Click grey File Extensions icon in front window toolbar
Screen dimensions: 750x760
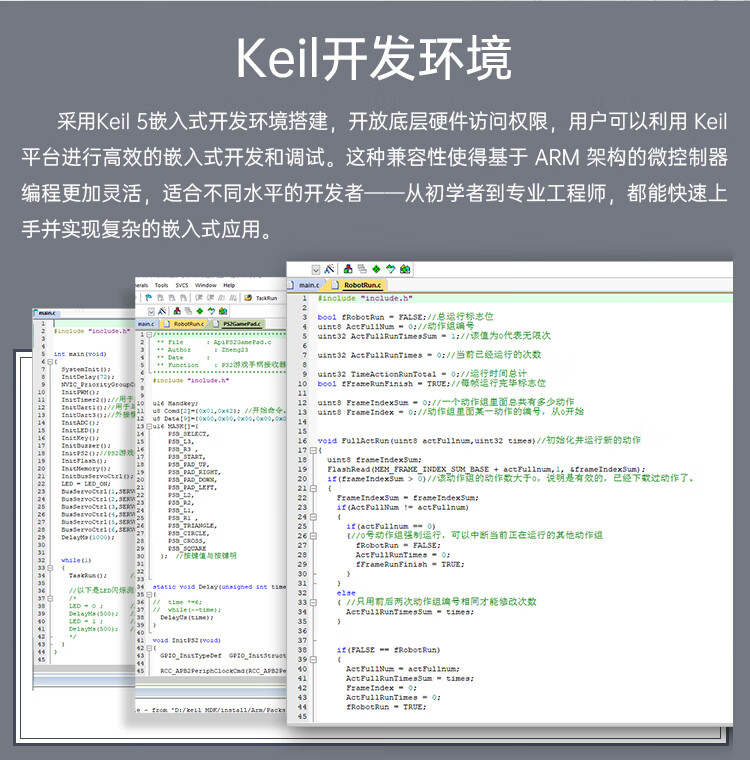point(362,269)
